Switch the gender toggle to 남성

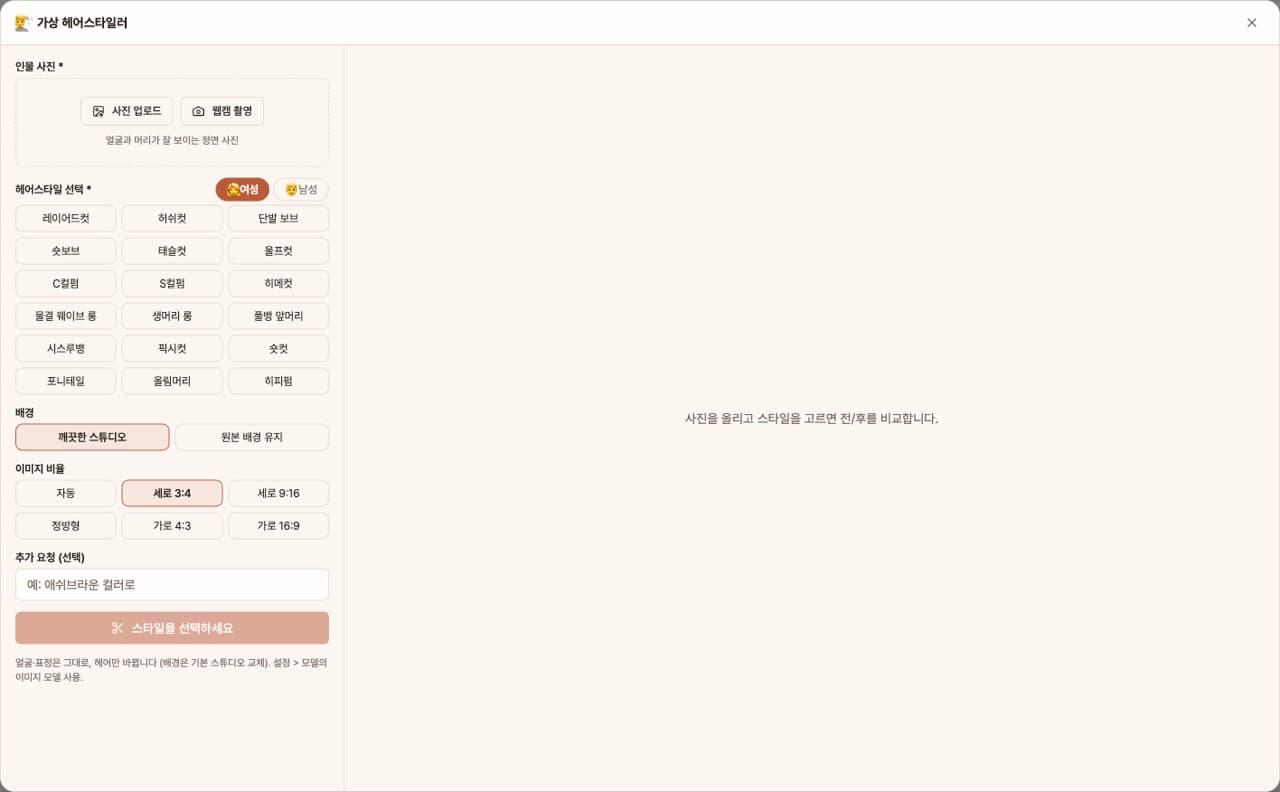click(x=301, y=189)
